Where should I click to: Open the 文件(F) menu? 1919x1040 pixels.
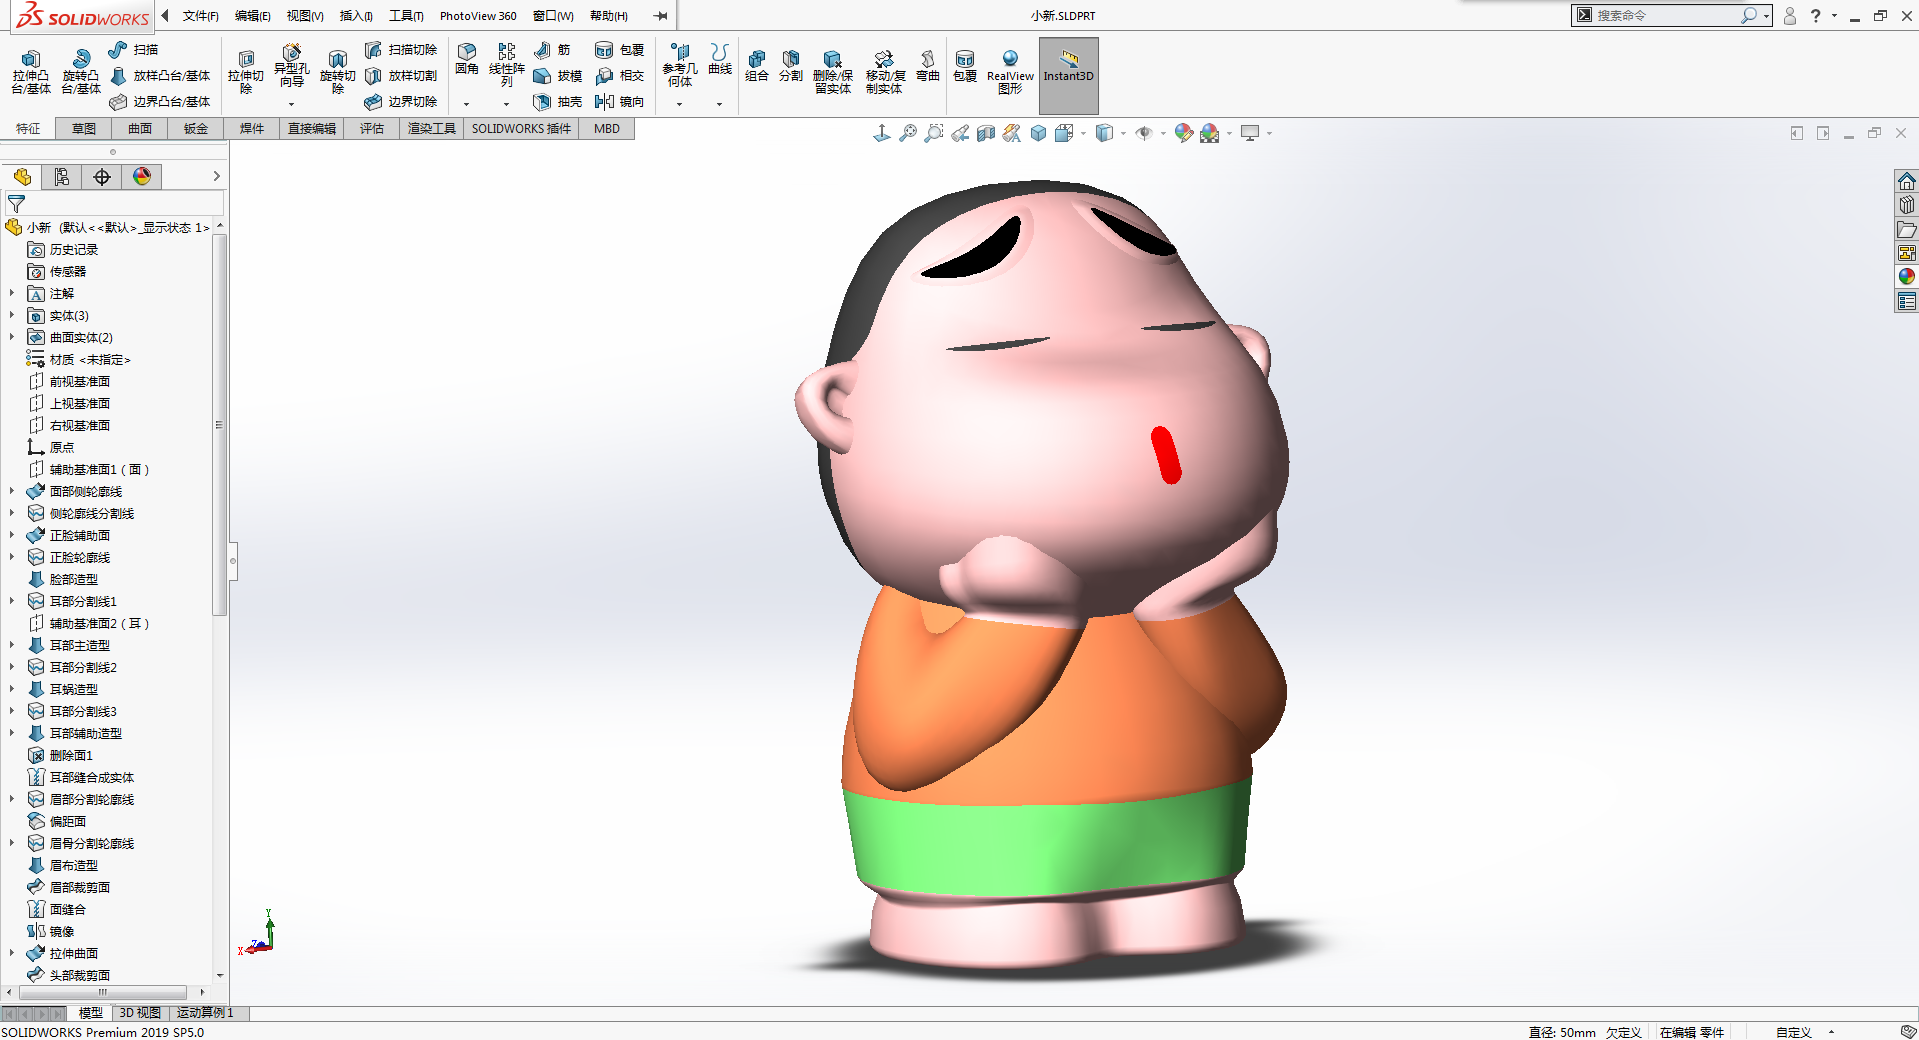point(201,16)
